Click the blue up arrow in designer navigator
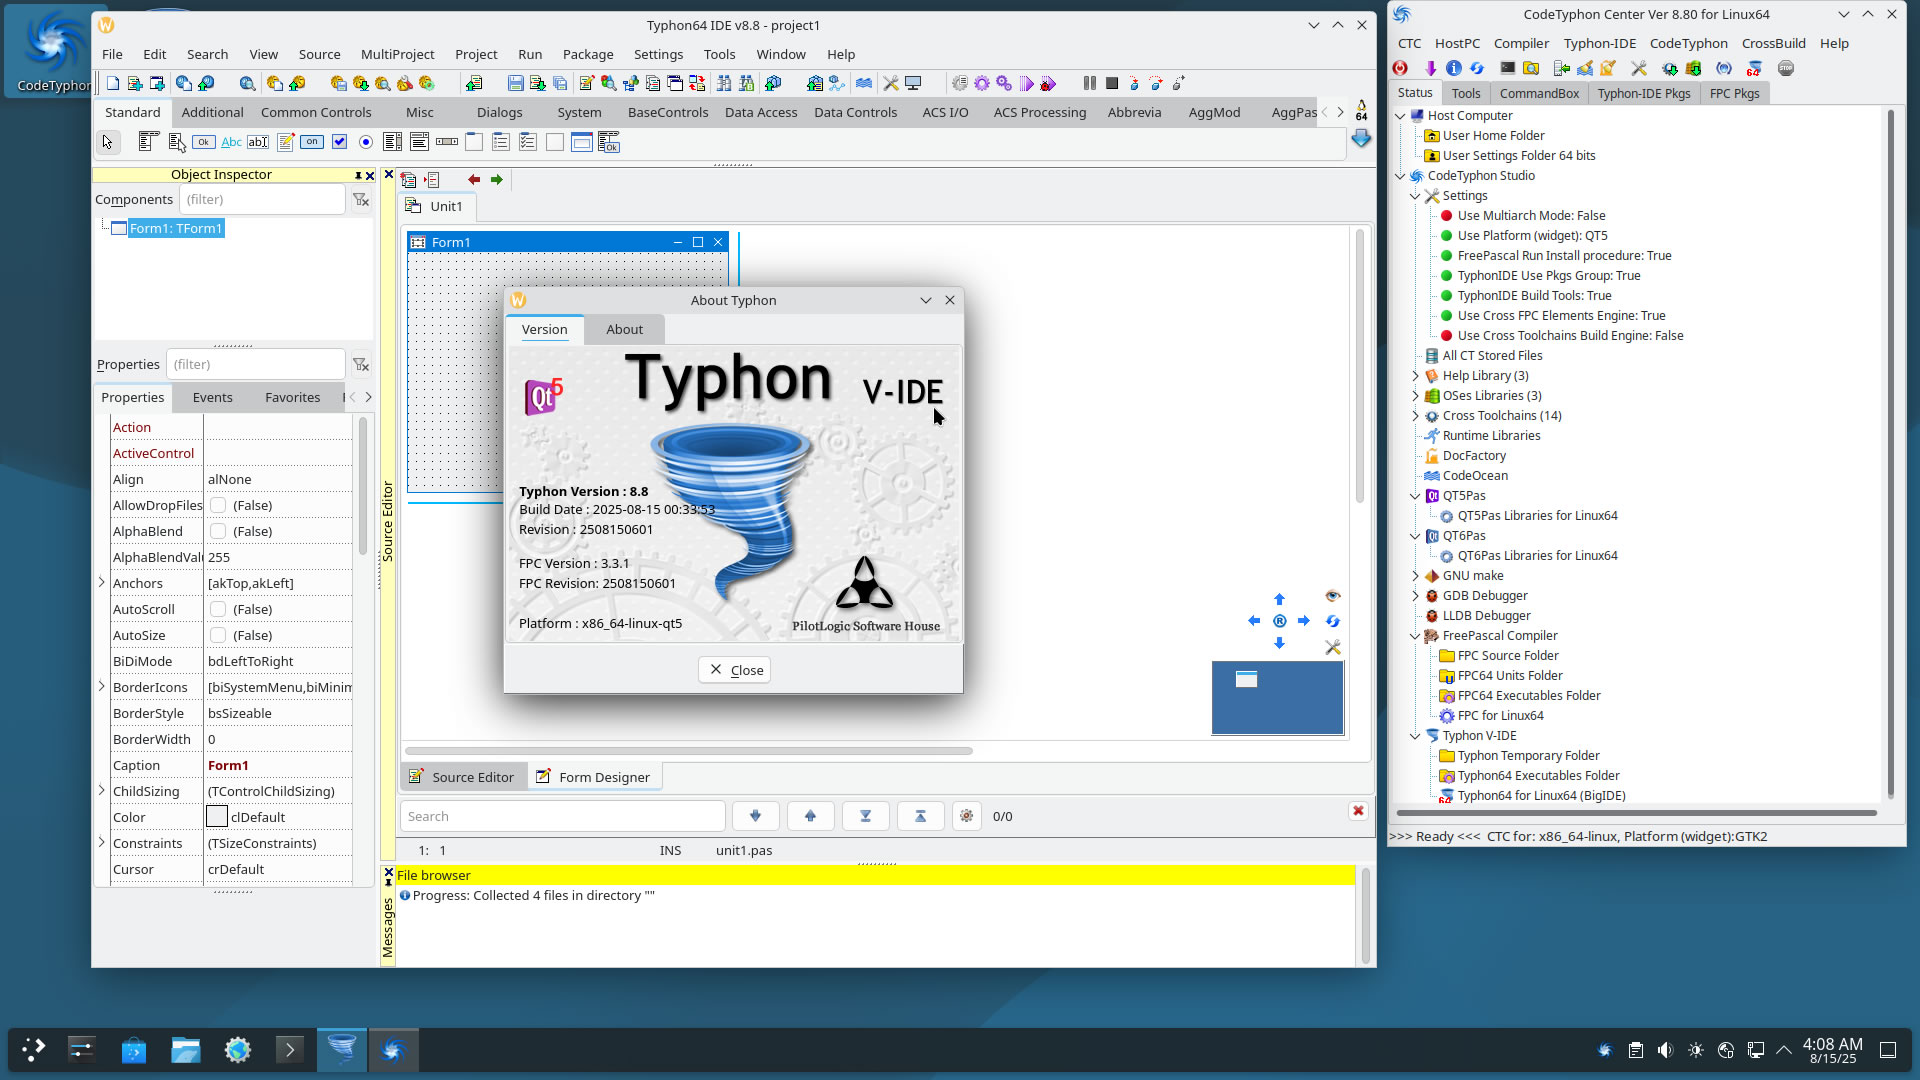The height and width of the screenshot is (1080, 1920). [x=1279, y=599]
